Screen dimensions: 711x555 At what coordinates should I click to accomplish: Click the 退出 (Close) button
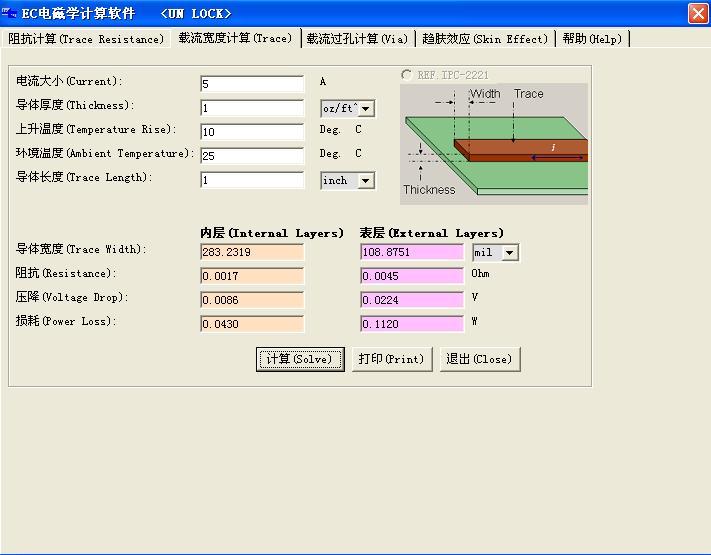point(480,359)
